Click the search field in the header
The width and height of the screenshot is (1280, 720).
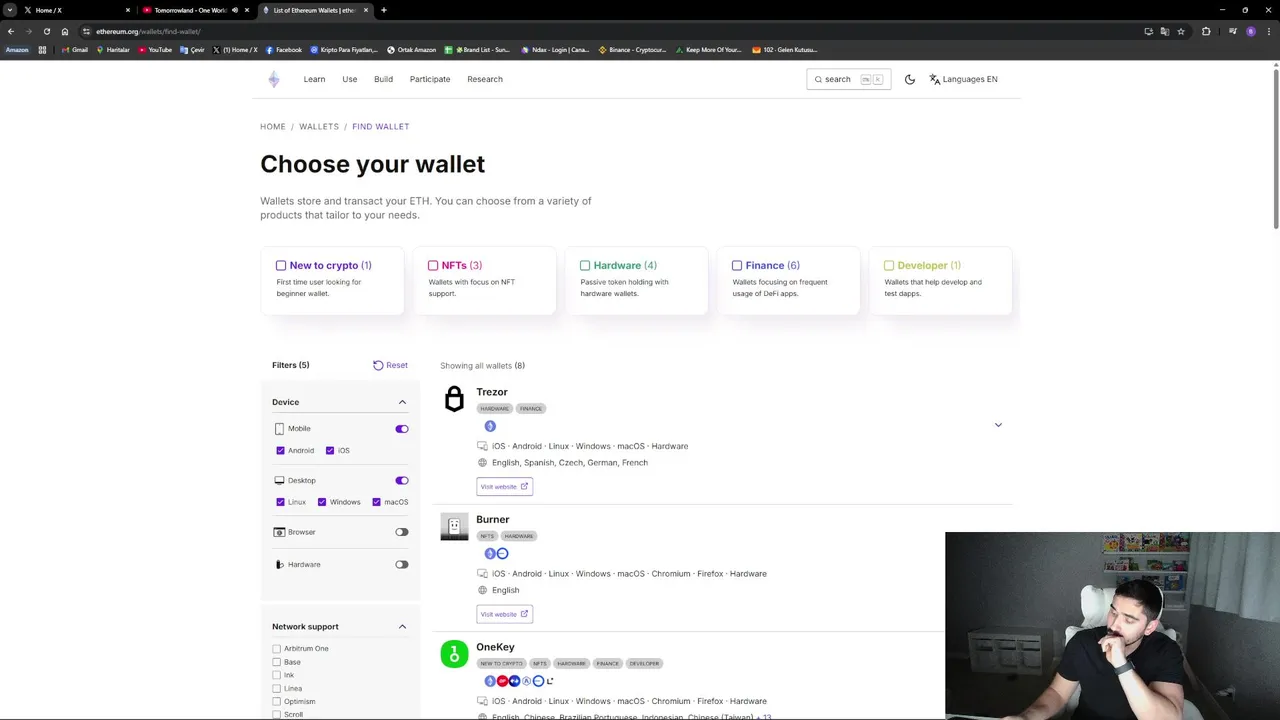coord(848,79)
